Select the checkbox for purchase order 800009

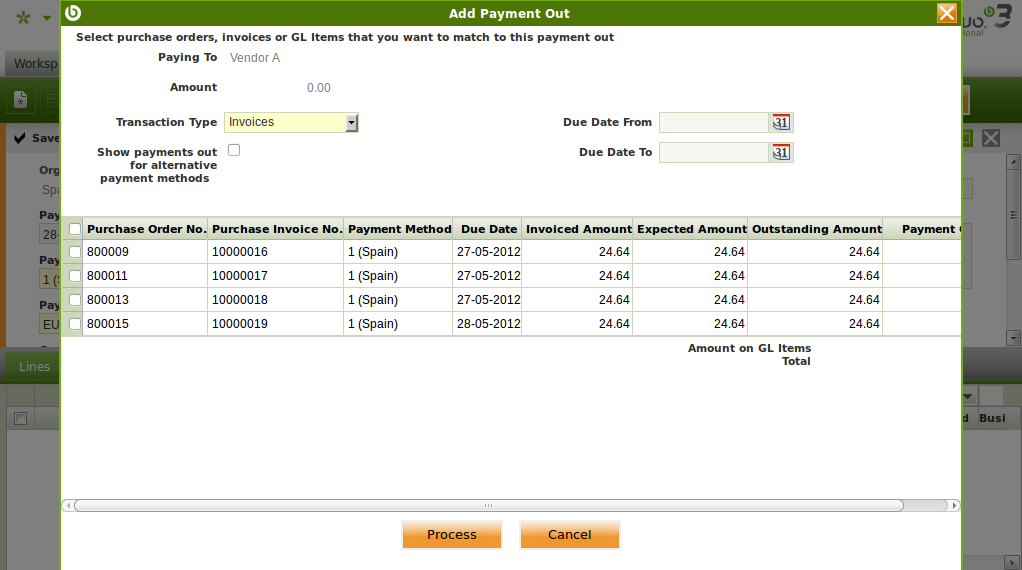(75, 252)
